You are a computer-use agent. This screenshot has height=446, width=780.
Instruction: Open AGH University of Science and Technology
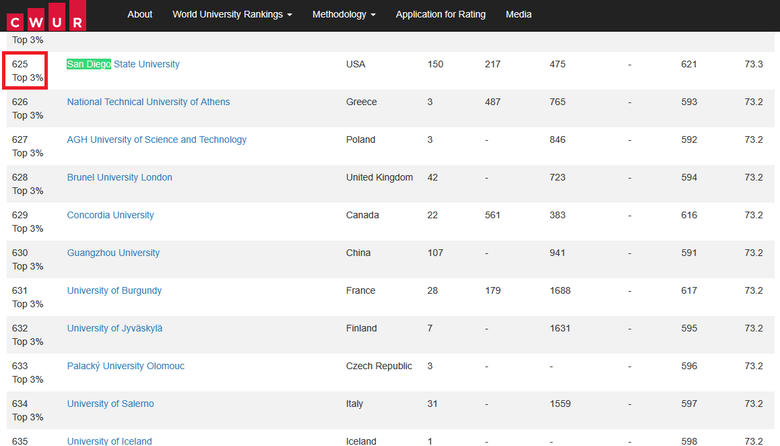[x=157, y=140]
